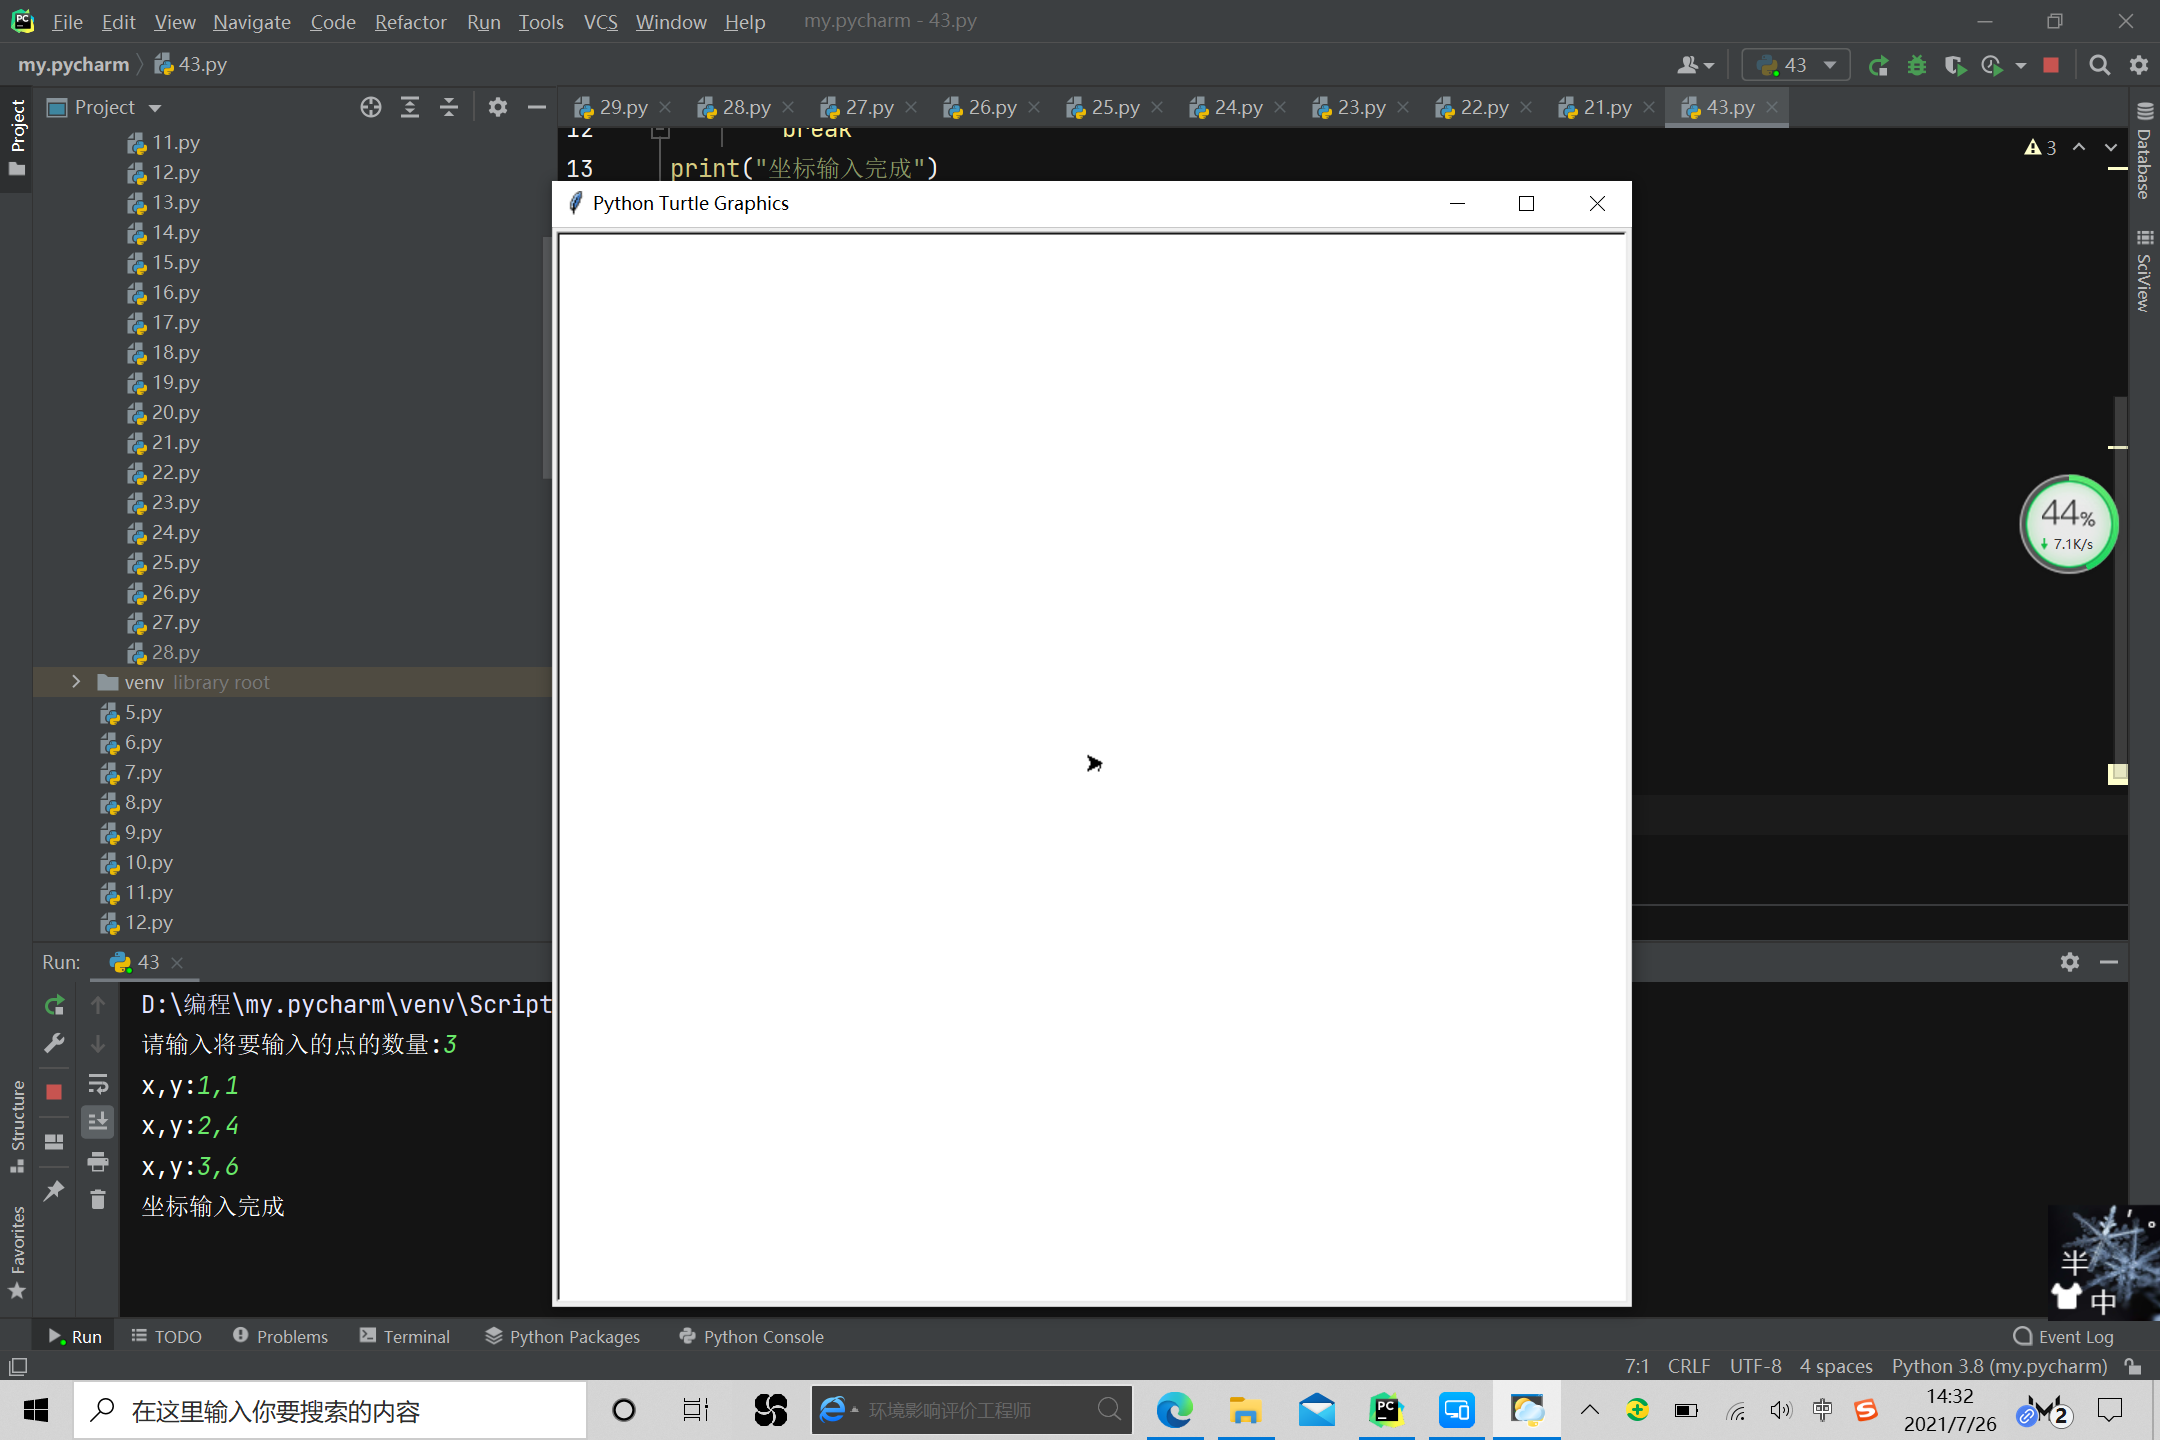
Task: Open the Terminal tool window
Action: pyautogui.click(x=405, y=1337)
